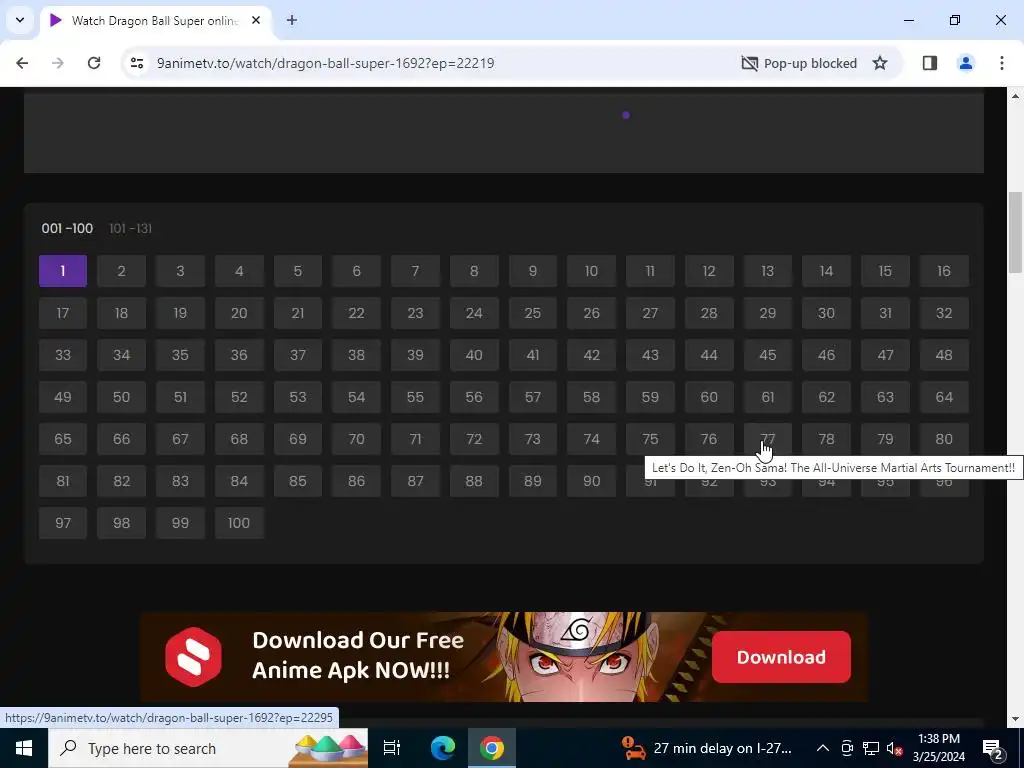Click the address bar URL

(x=325, y=63)
